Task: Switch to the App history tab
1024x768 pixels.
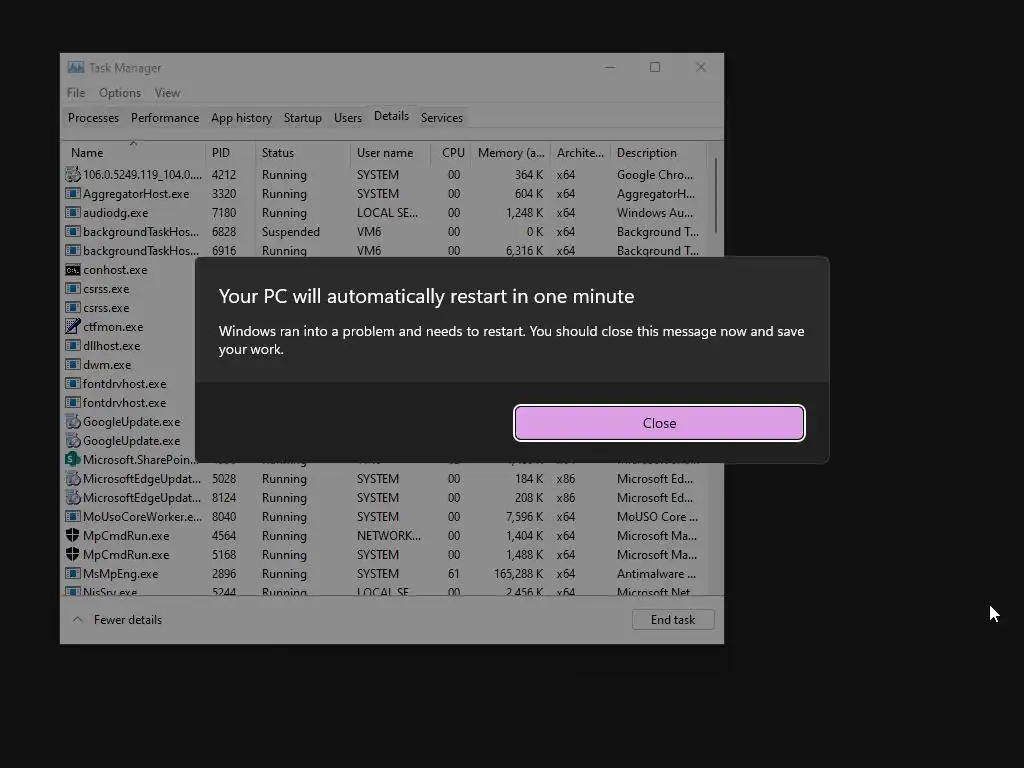Action: (241, 118)
